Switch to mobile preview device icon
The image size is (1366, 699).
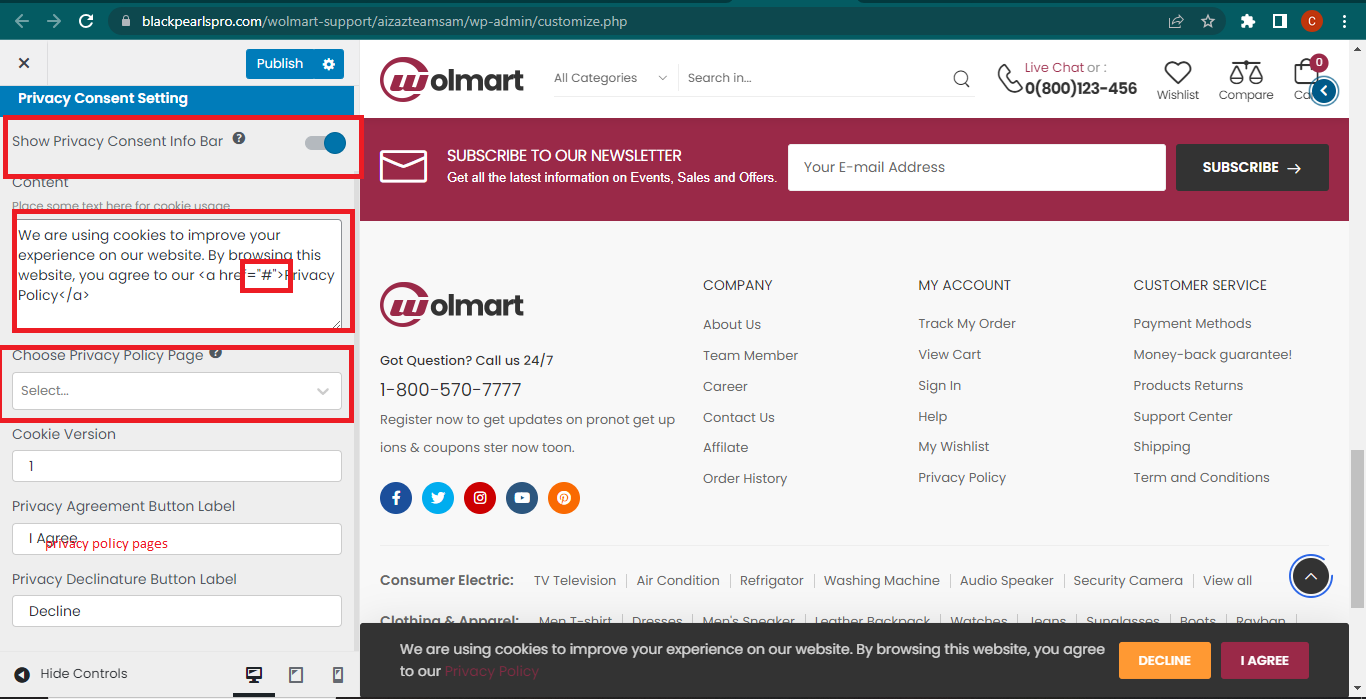(x=337, y=675)
